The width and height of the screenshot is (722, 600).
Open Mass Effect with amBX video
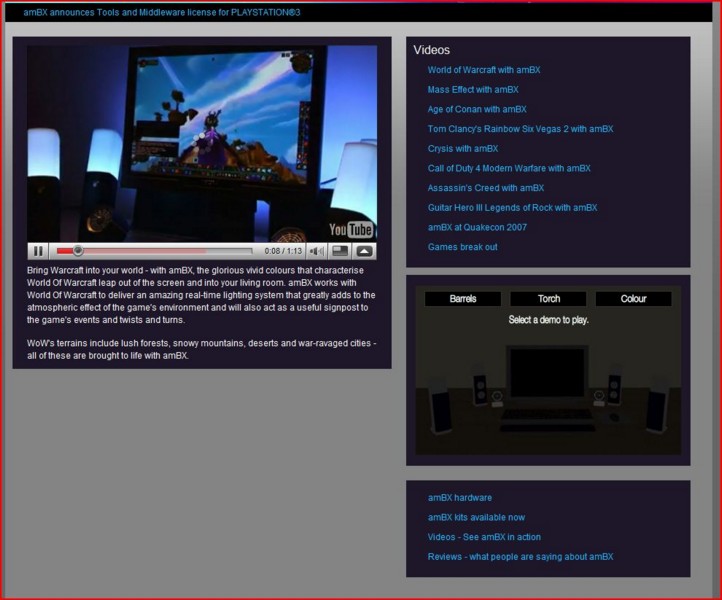473,90
